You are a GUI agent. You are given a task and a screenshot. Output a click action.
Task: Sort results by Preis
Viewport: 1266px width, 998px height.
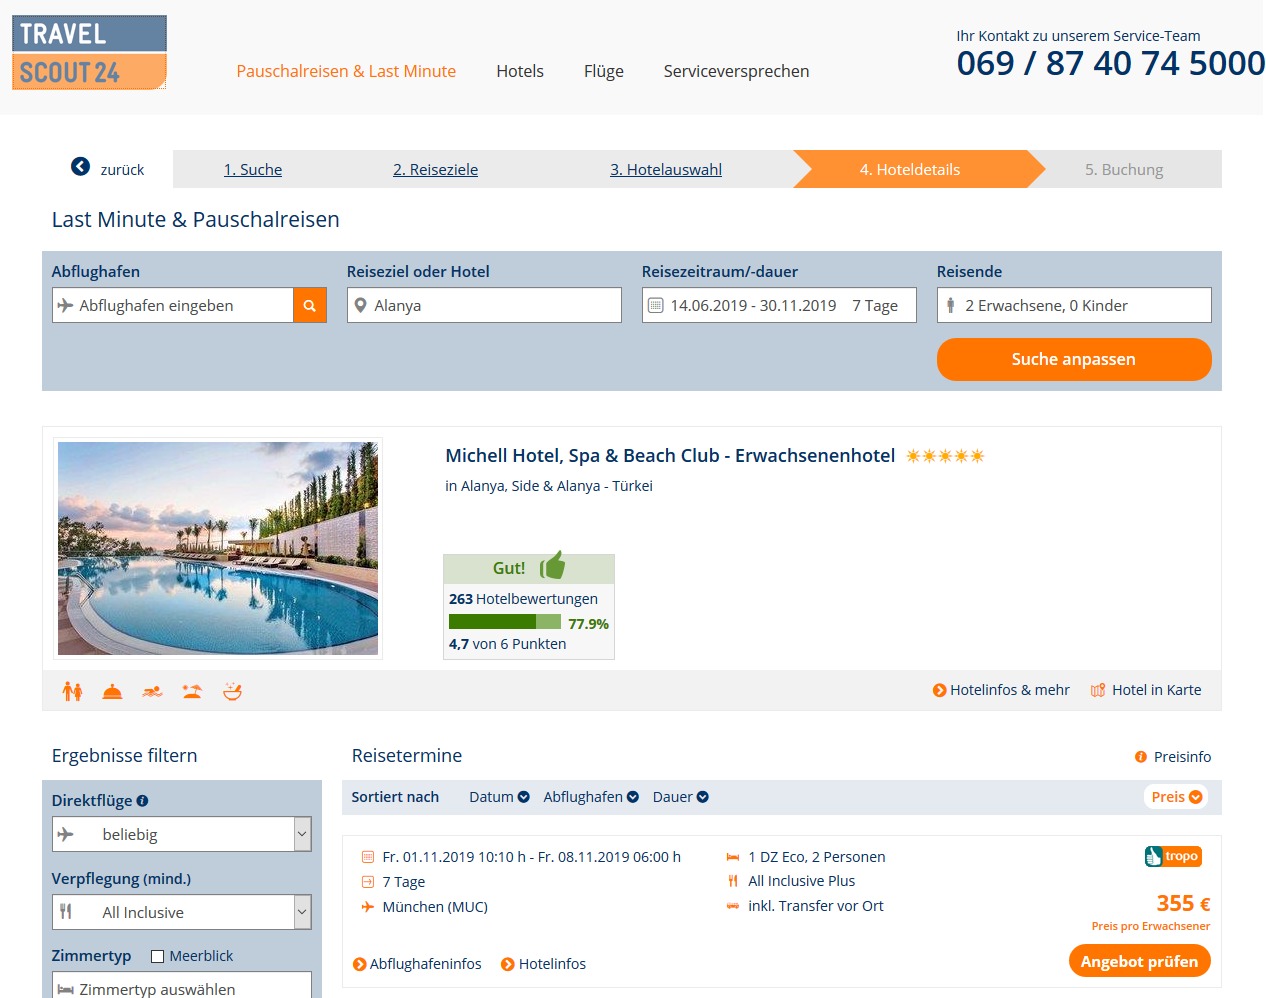(1176, 797)
